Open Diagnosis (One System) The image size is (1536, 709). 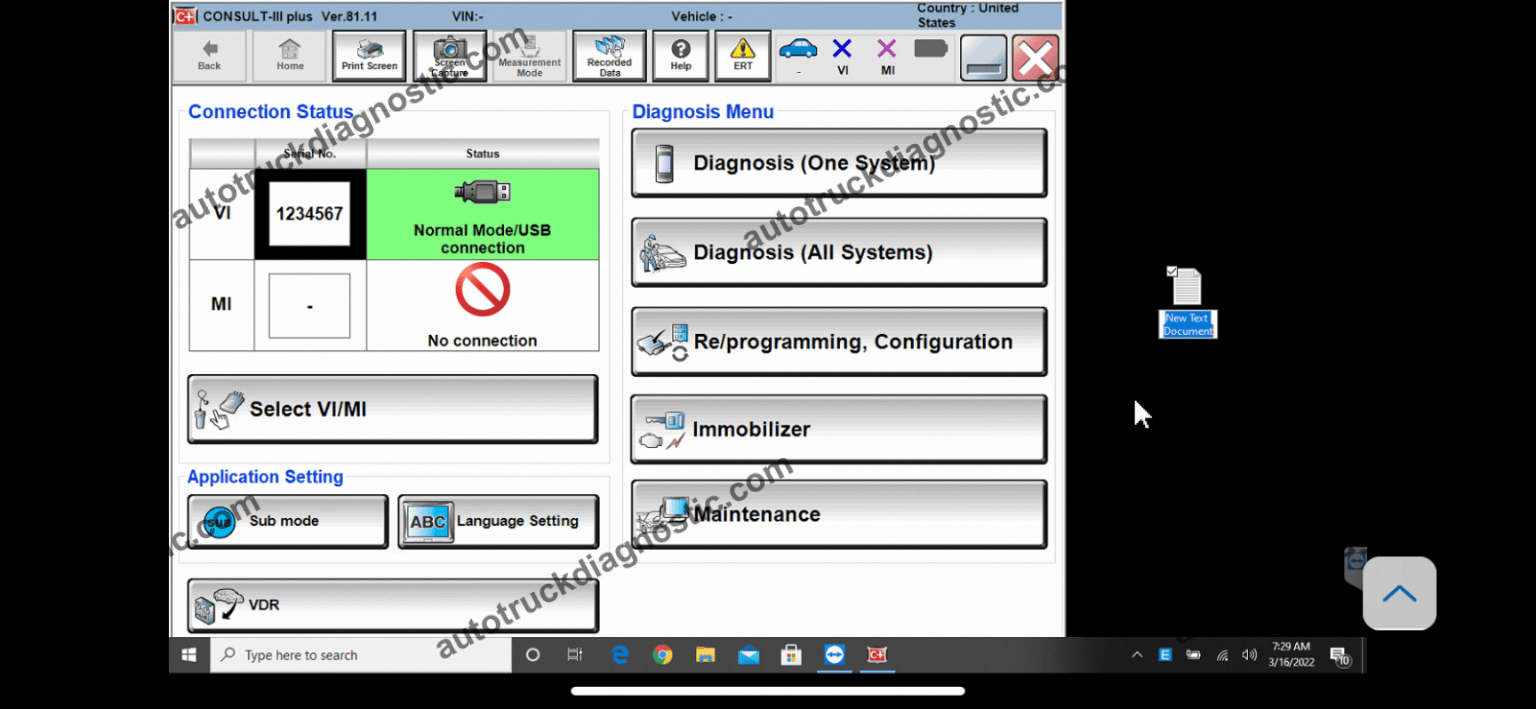[x=838, y=162]
